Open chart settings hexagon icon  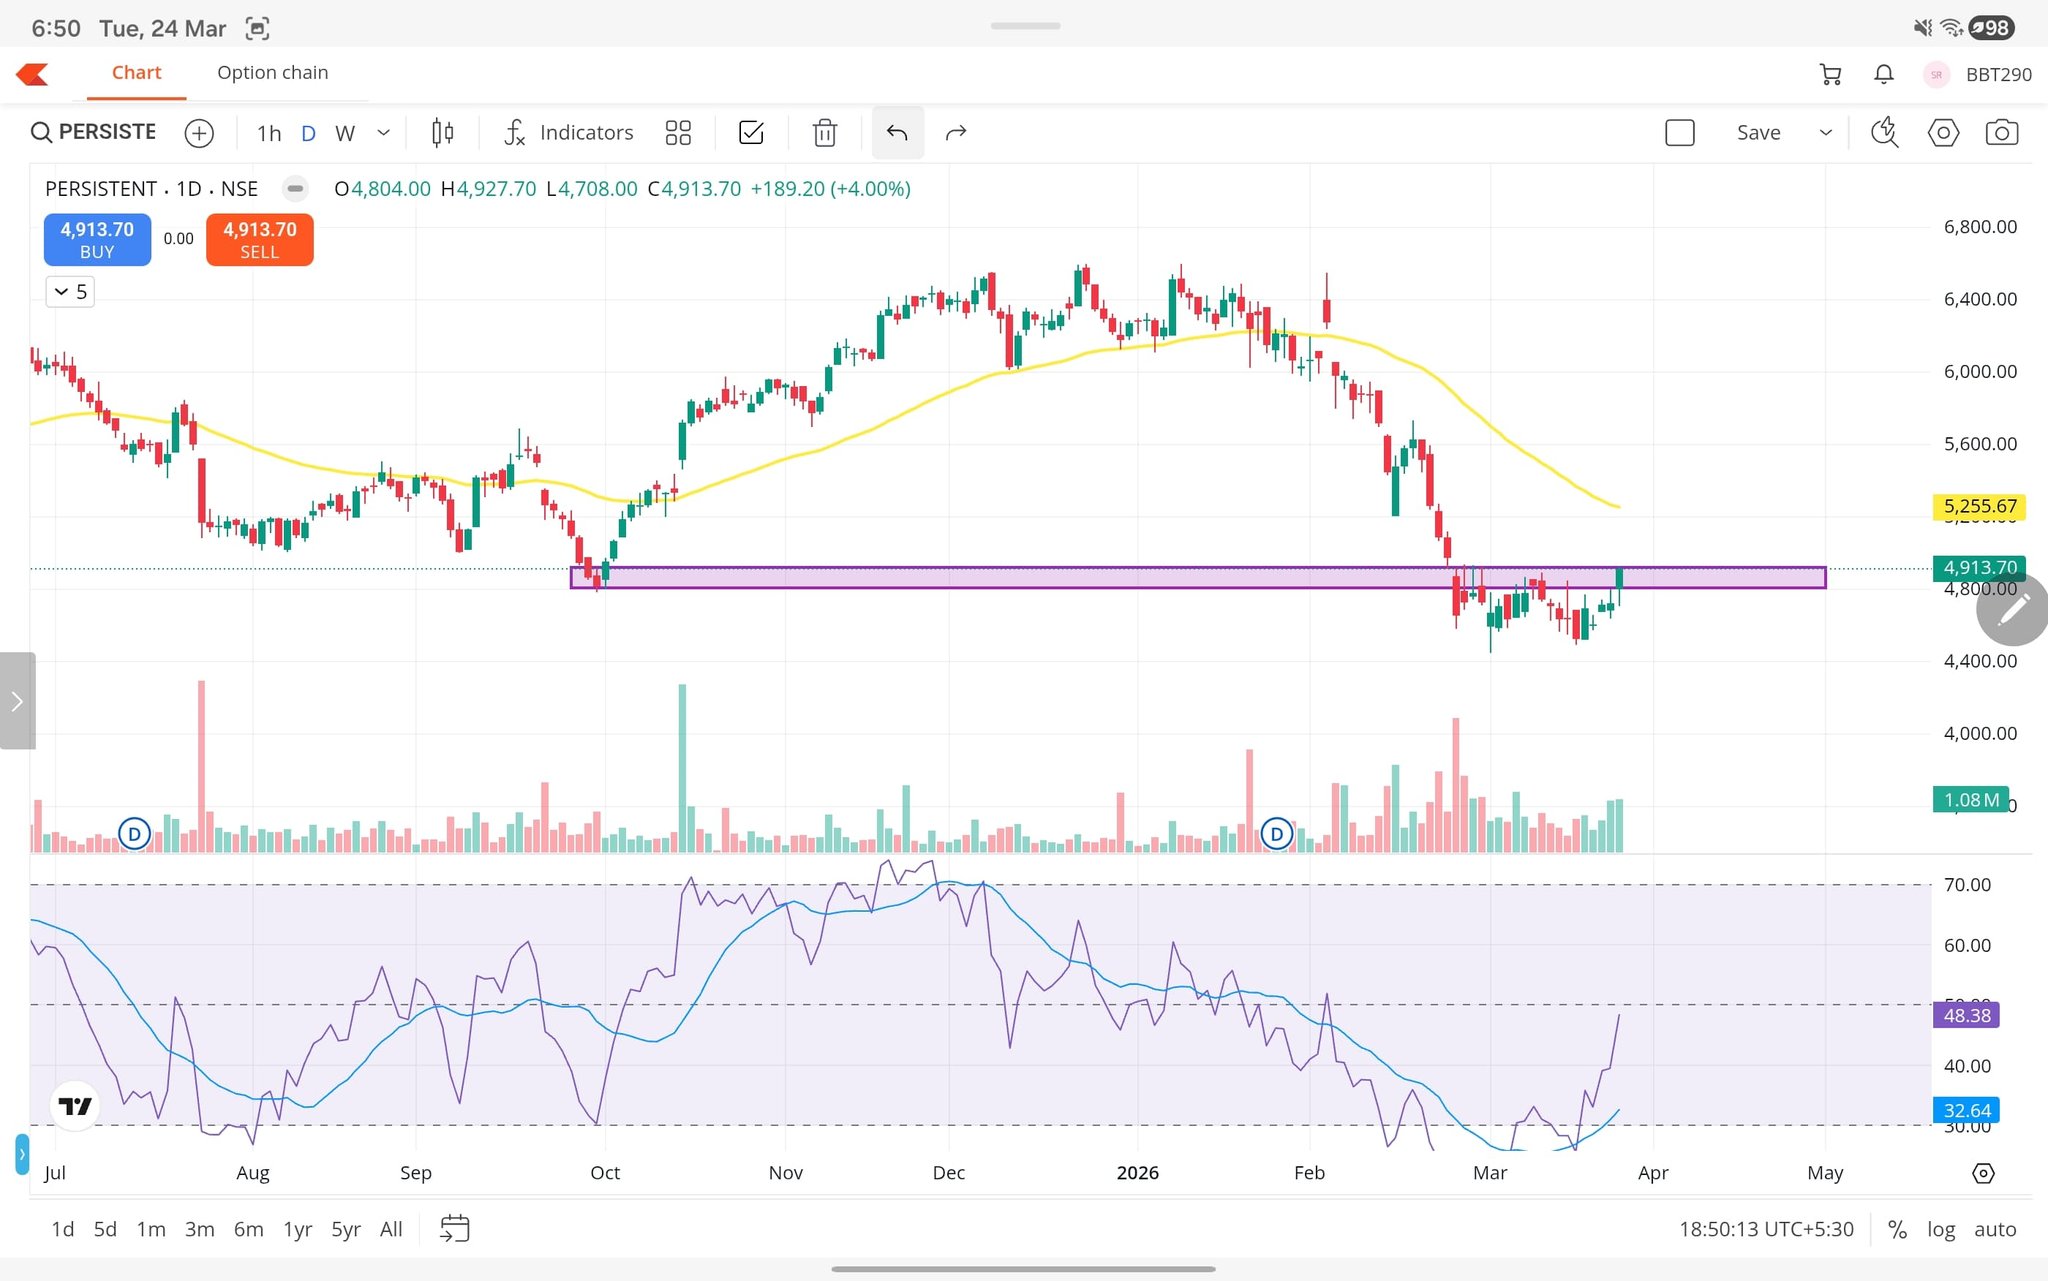1943,133
